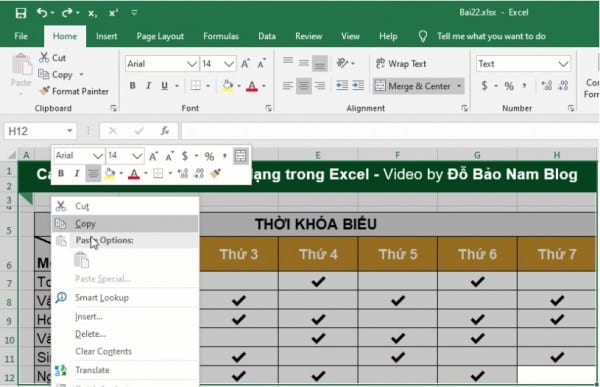Toggle Underline in the ribbon Font group

[x=165, y=85]
